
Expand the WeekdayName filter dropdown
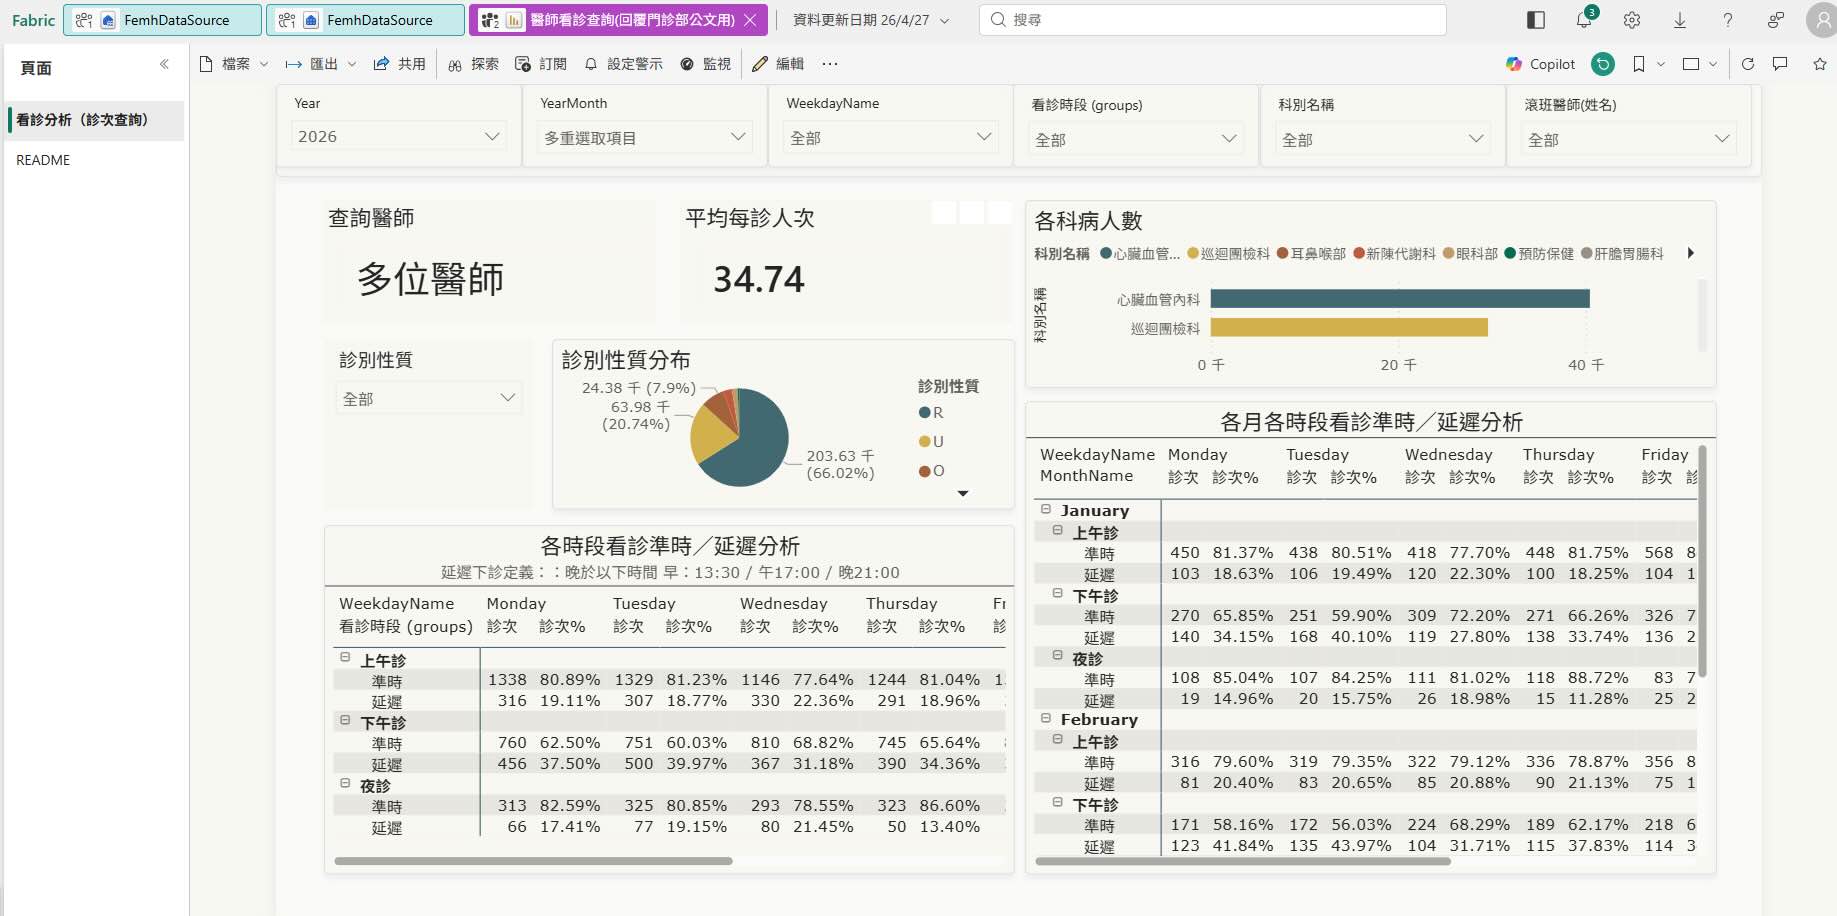coord(890,138)
